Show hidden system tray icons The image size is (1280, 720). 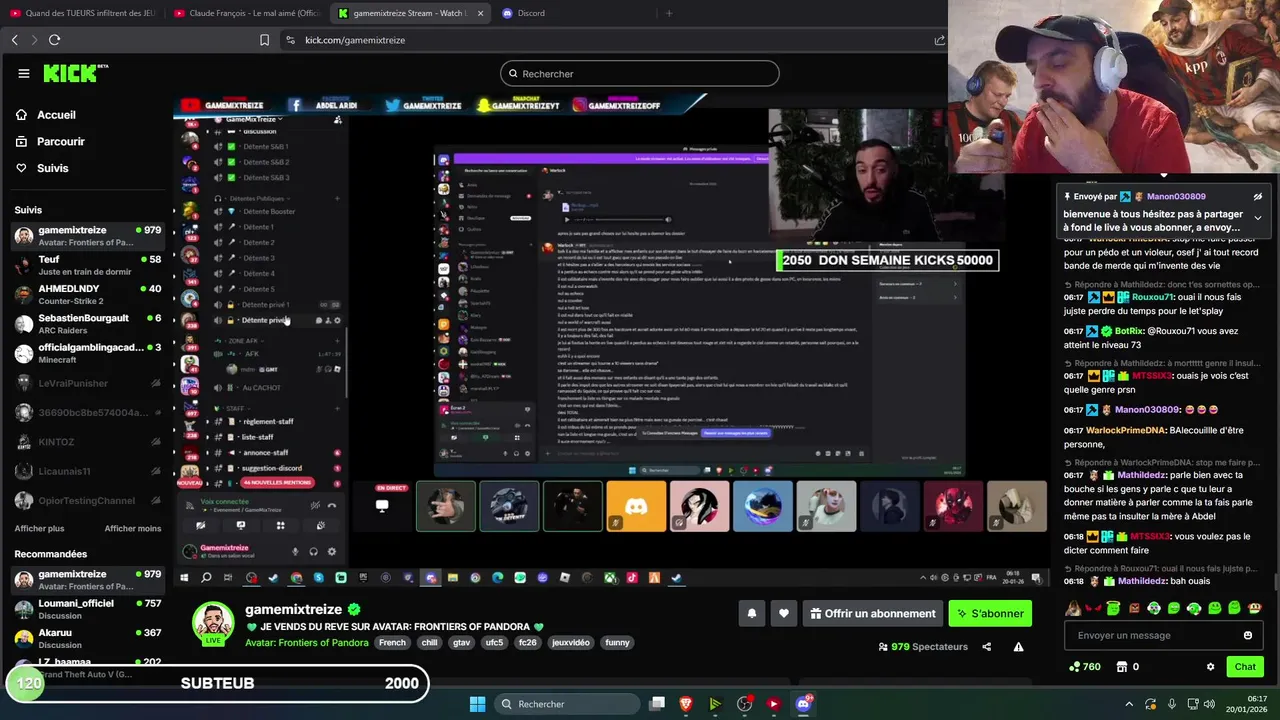click(1129, 704)
